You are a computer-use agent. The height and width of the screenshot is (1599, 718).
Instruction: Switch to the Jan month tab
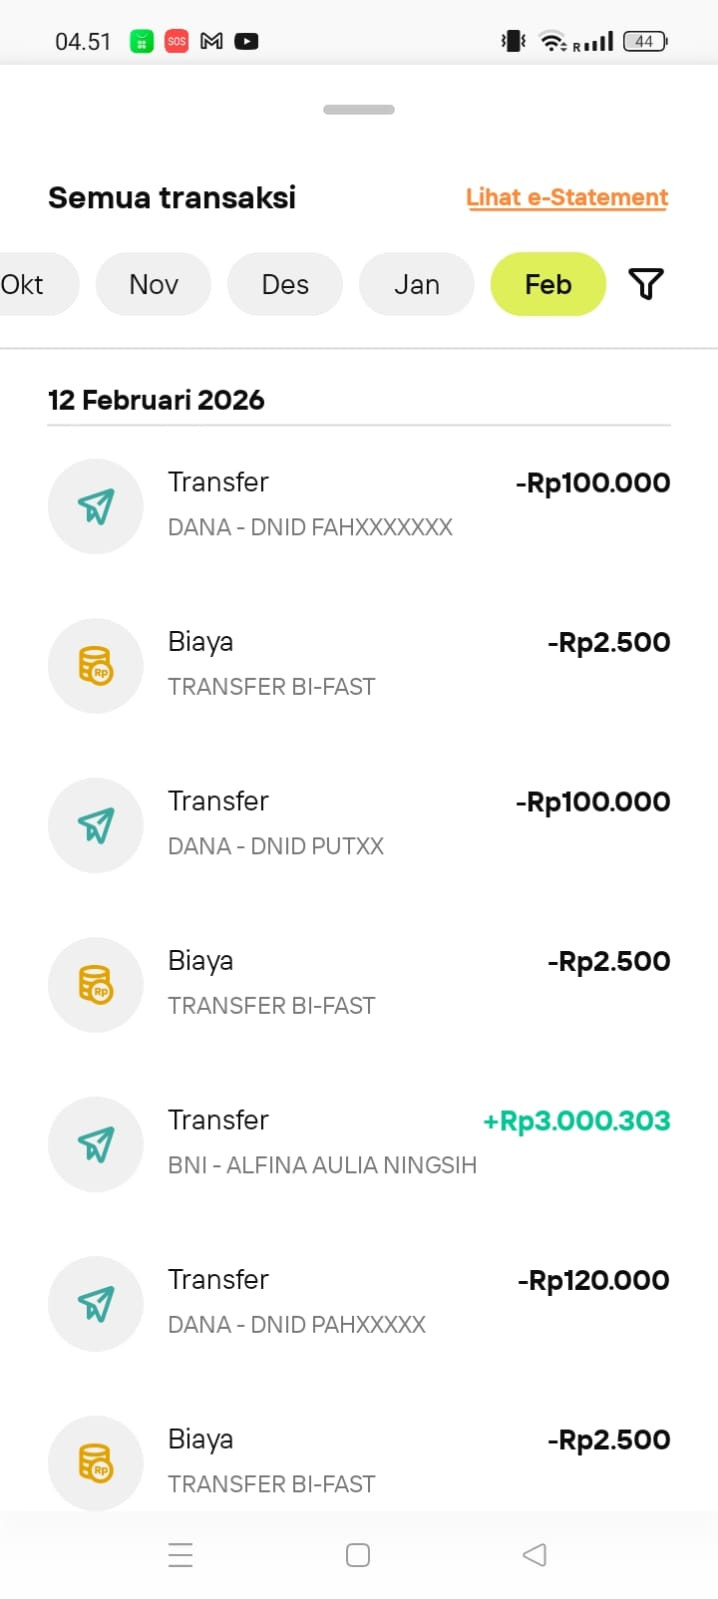(417, 284)
